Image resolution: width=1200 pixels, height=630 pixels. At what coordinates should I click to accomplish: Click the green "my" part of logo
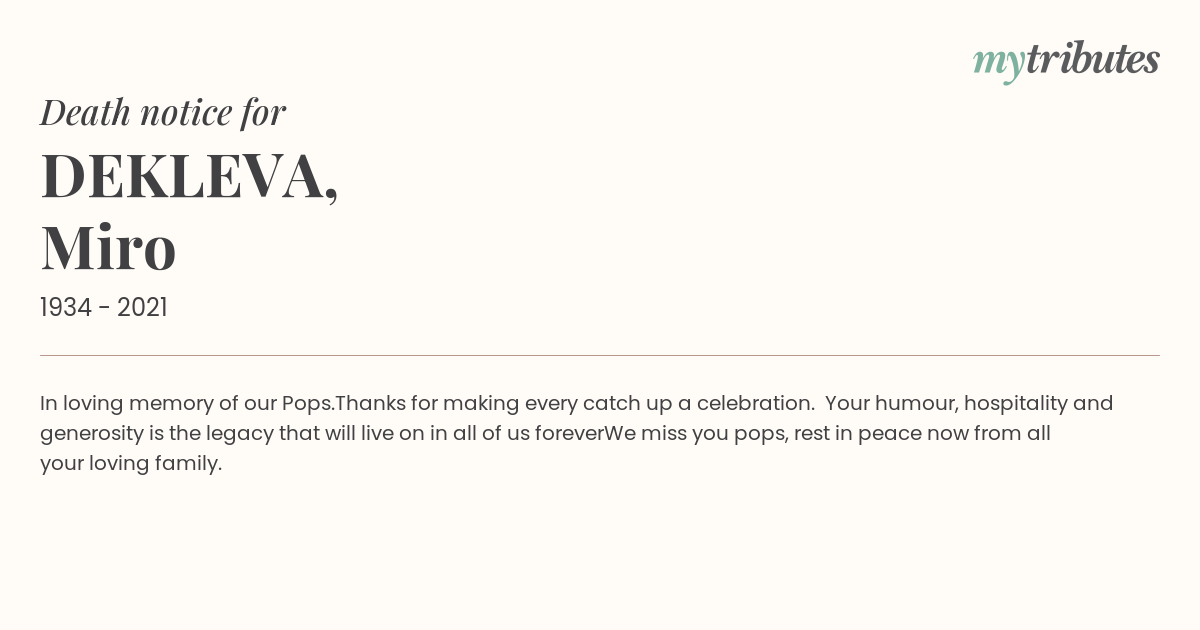(x=998, y=64)
